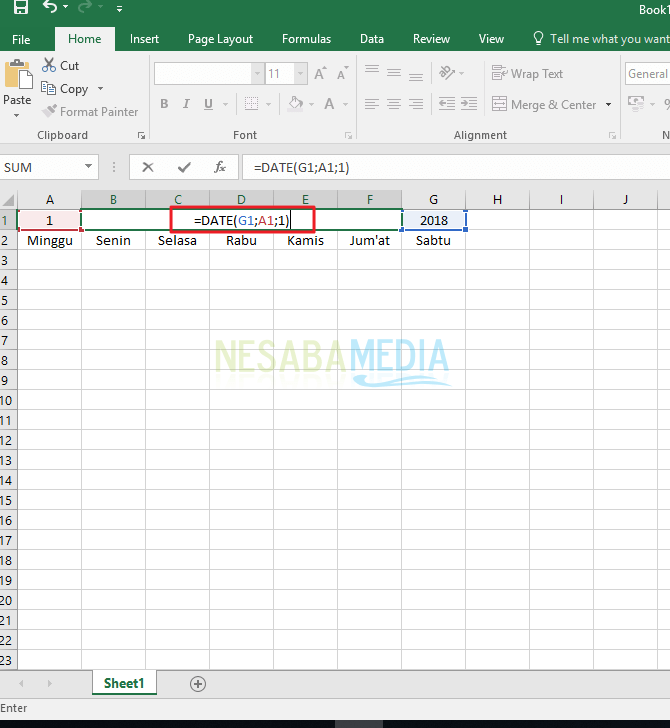Click the cell labeled Minggu
The height and width of the screenshot is (728, 670).
click(50, 240)
